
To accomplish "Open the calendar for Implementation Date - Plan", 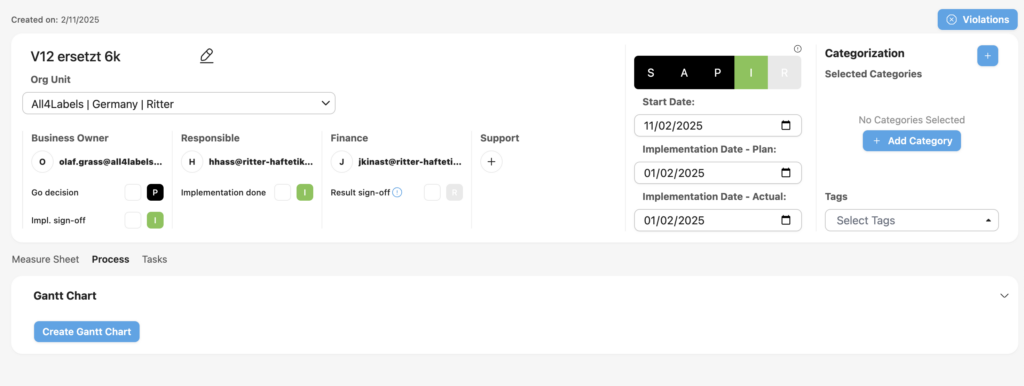I will pos(786,173).
